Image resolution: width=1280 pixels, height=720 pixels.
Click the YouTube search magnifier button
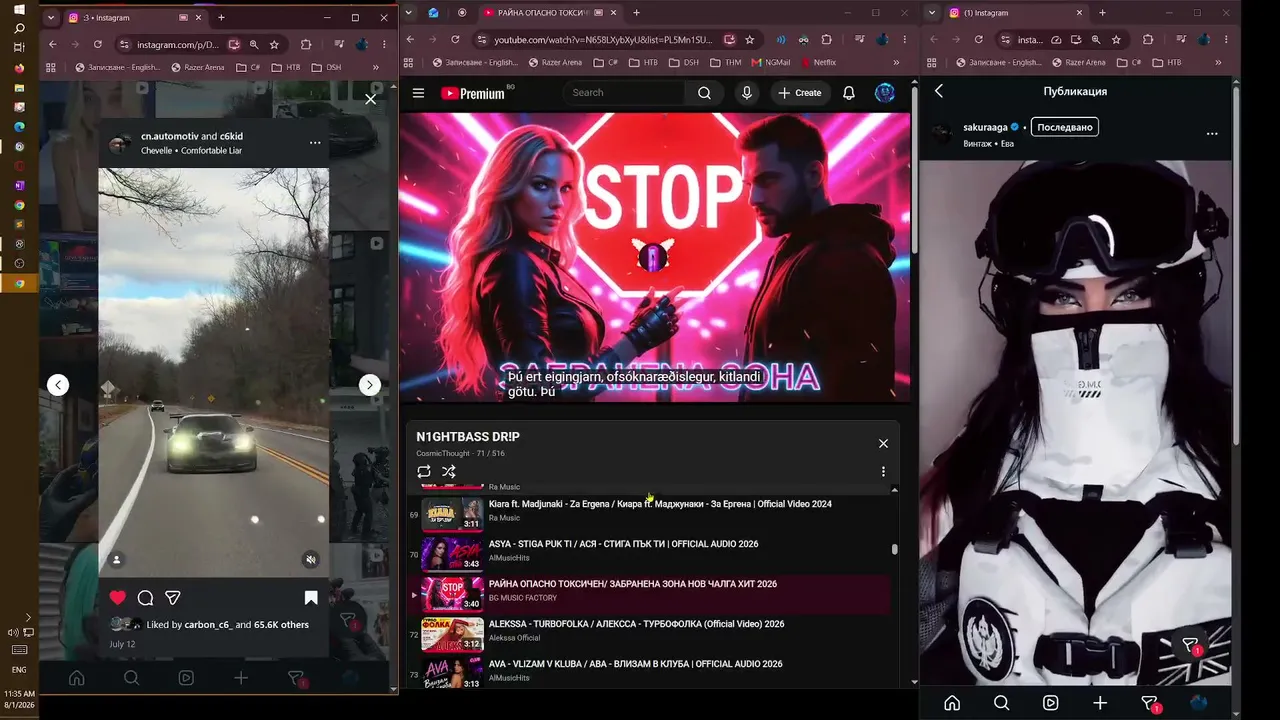click(x=705, y=93)
